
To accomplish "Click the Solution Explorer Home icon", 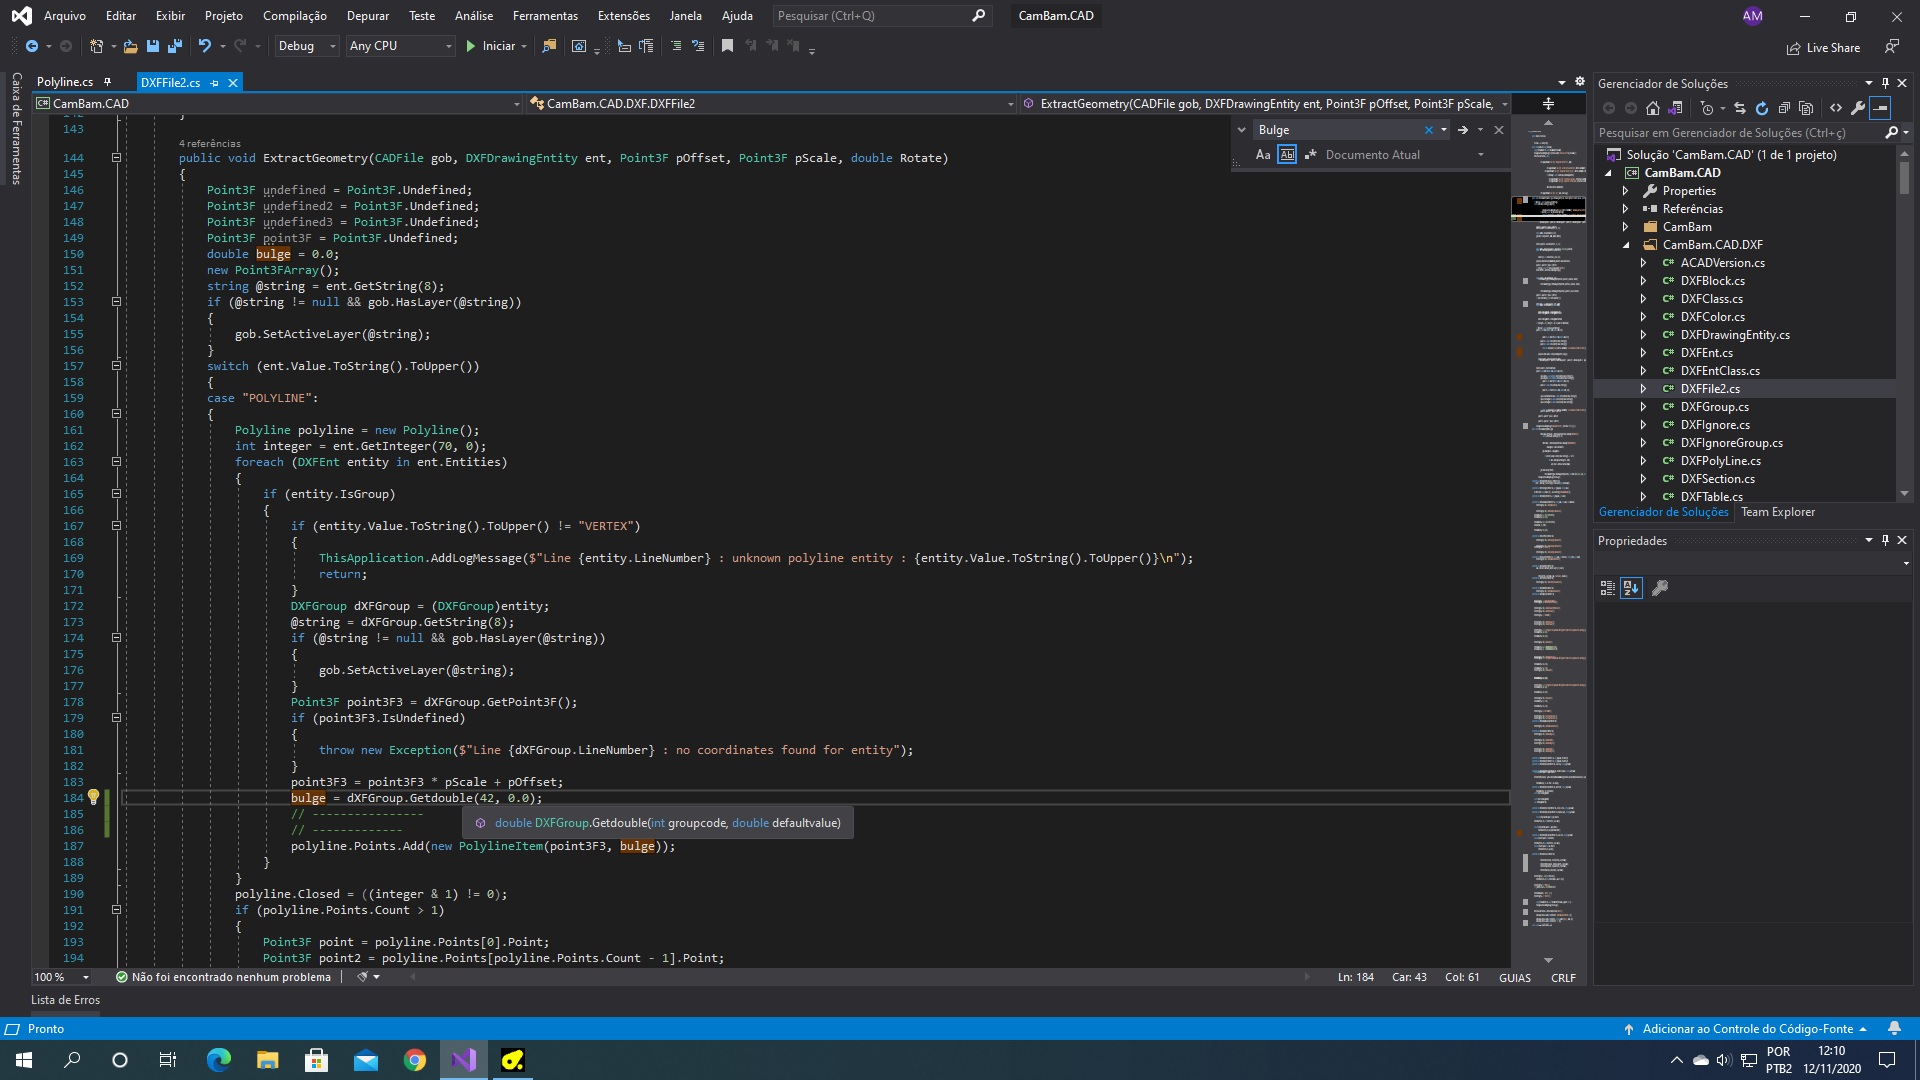I will point(1653,108).
